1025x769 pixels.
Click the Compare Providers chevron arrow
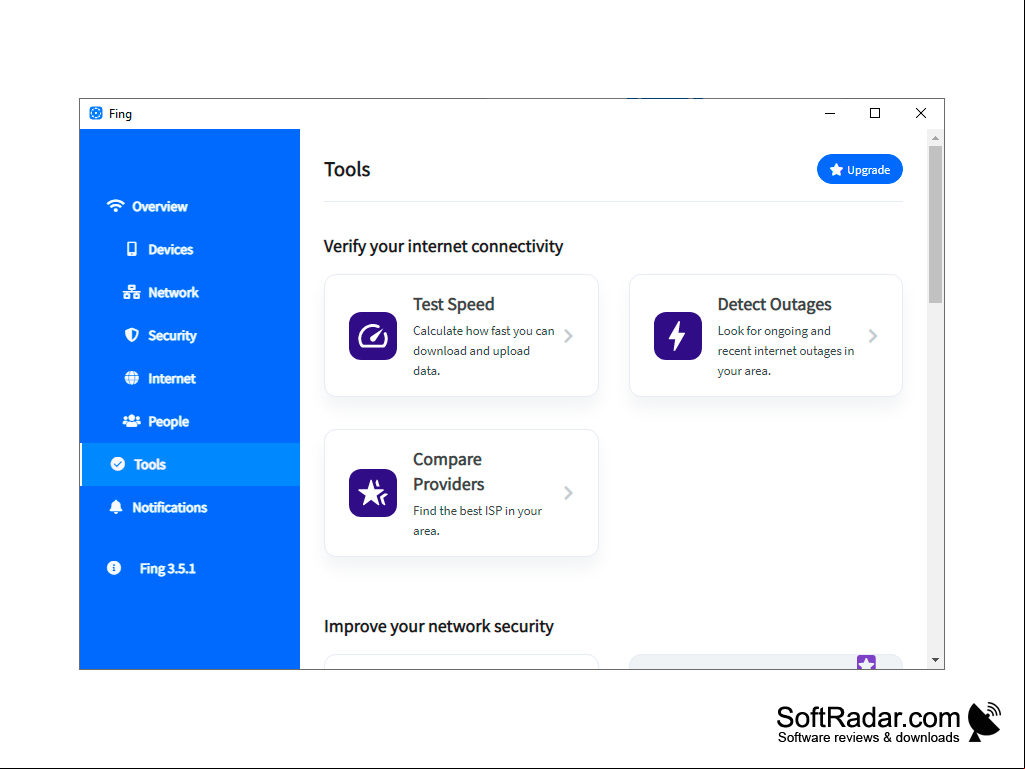coord(569,492)
